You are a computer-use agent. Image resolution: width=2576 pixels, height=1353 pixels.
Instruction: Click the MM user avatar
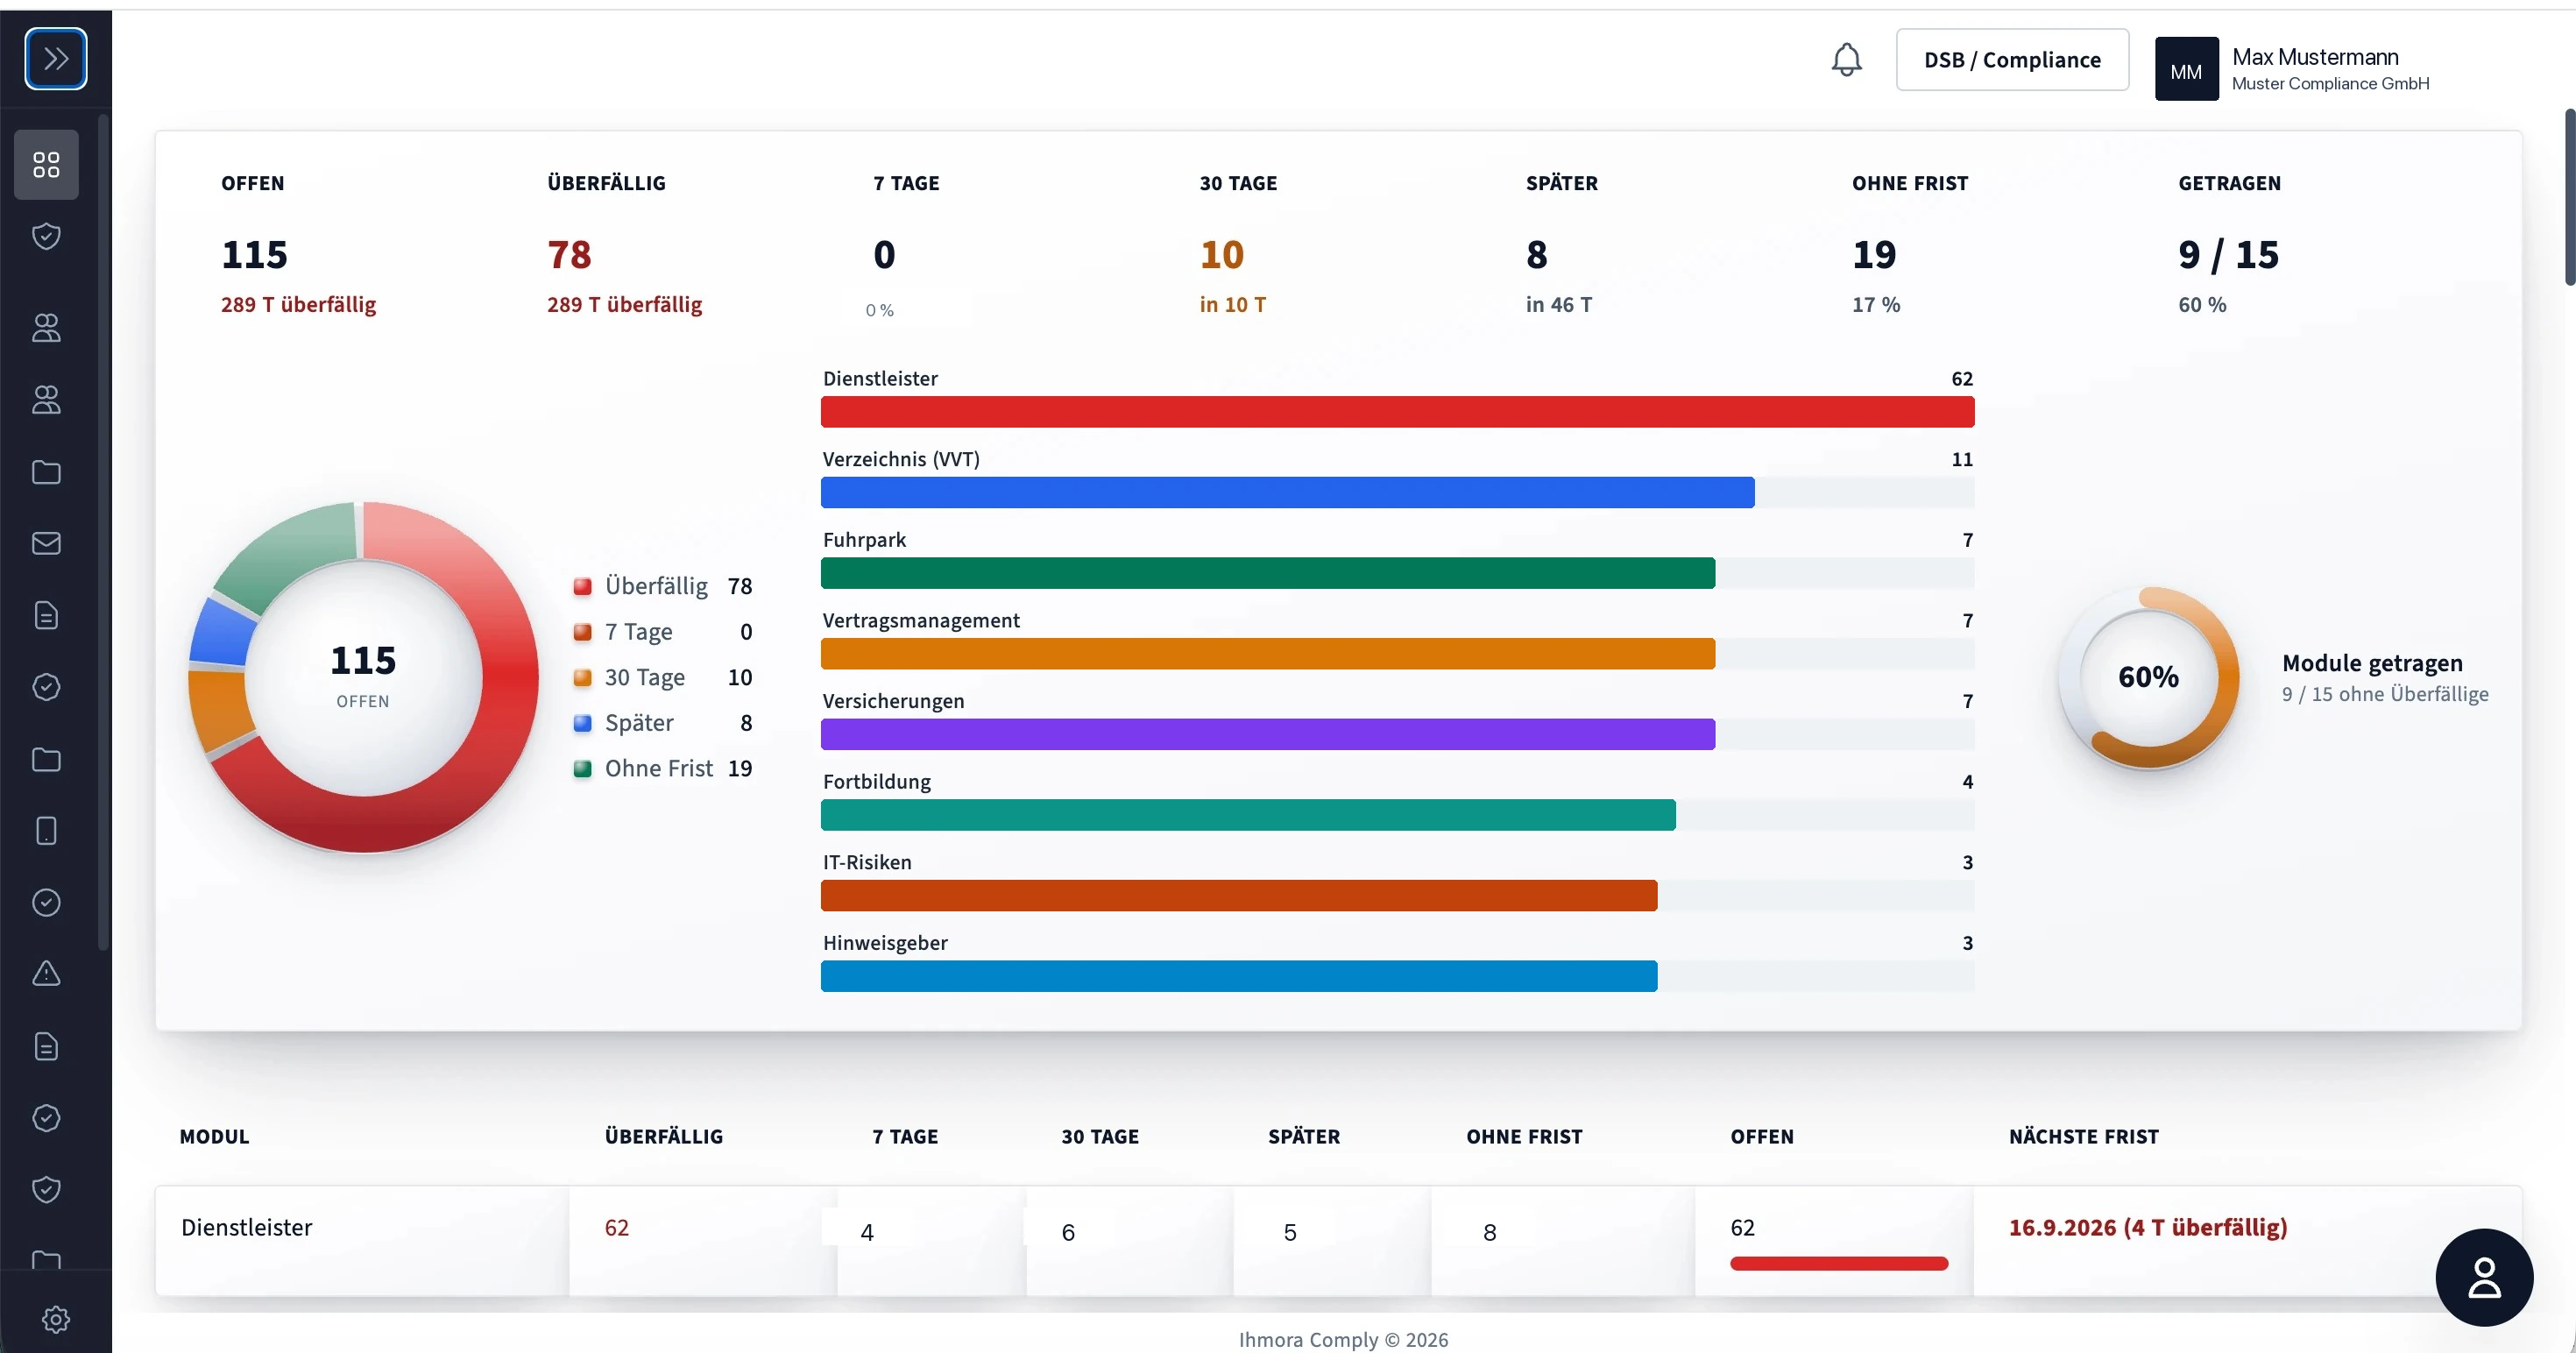pos(2186,69)
